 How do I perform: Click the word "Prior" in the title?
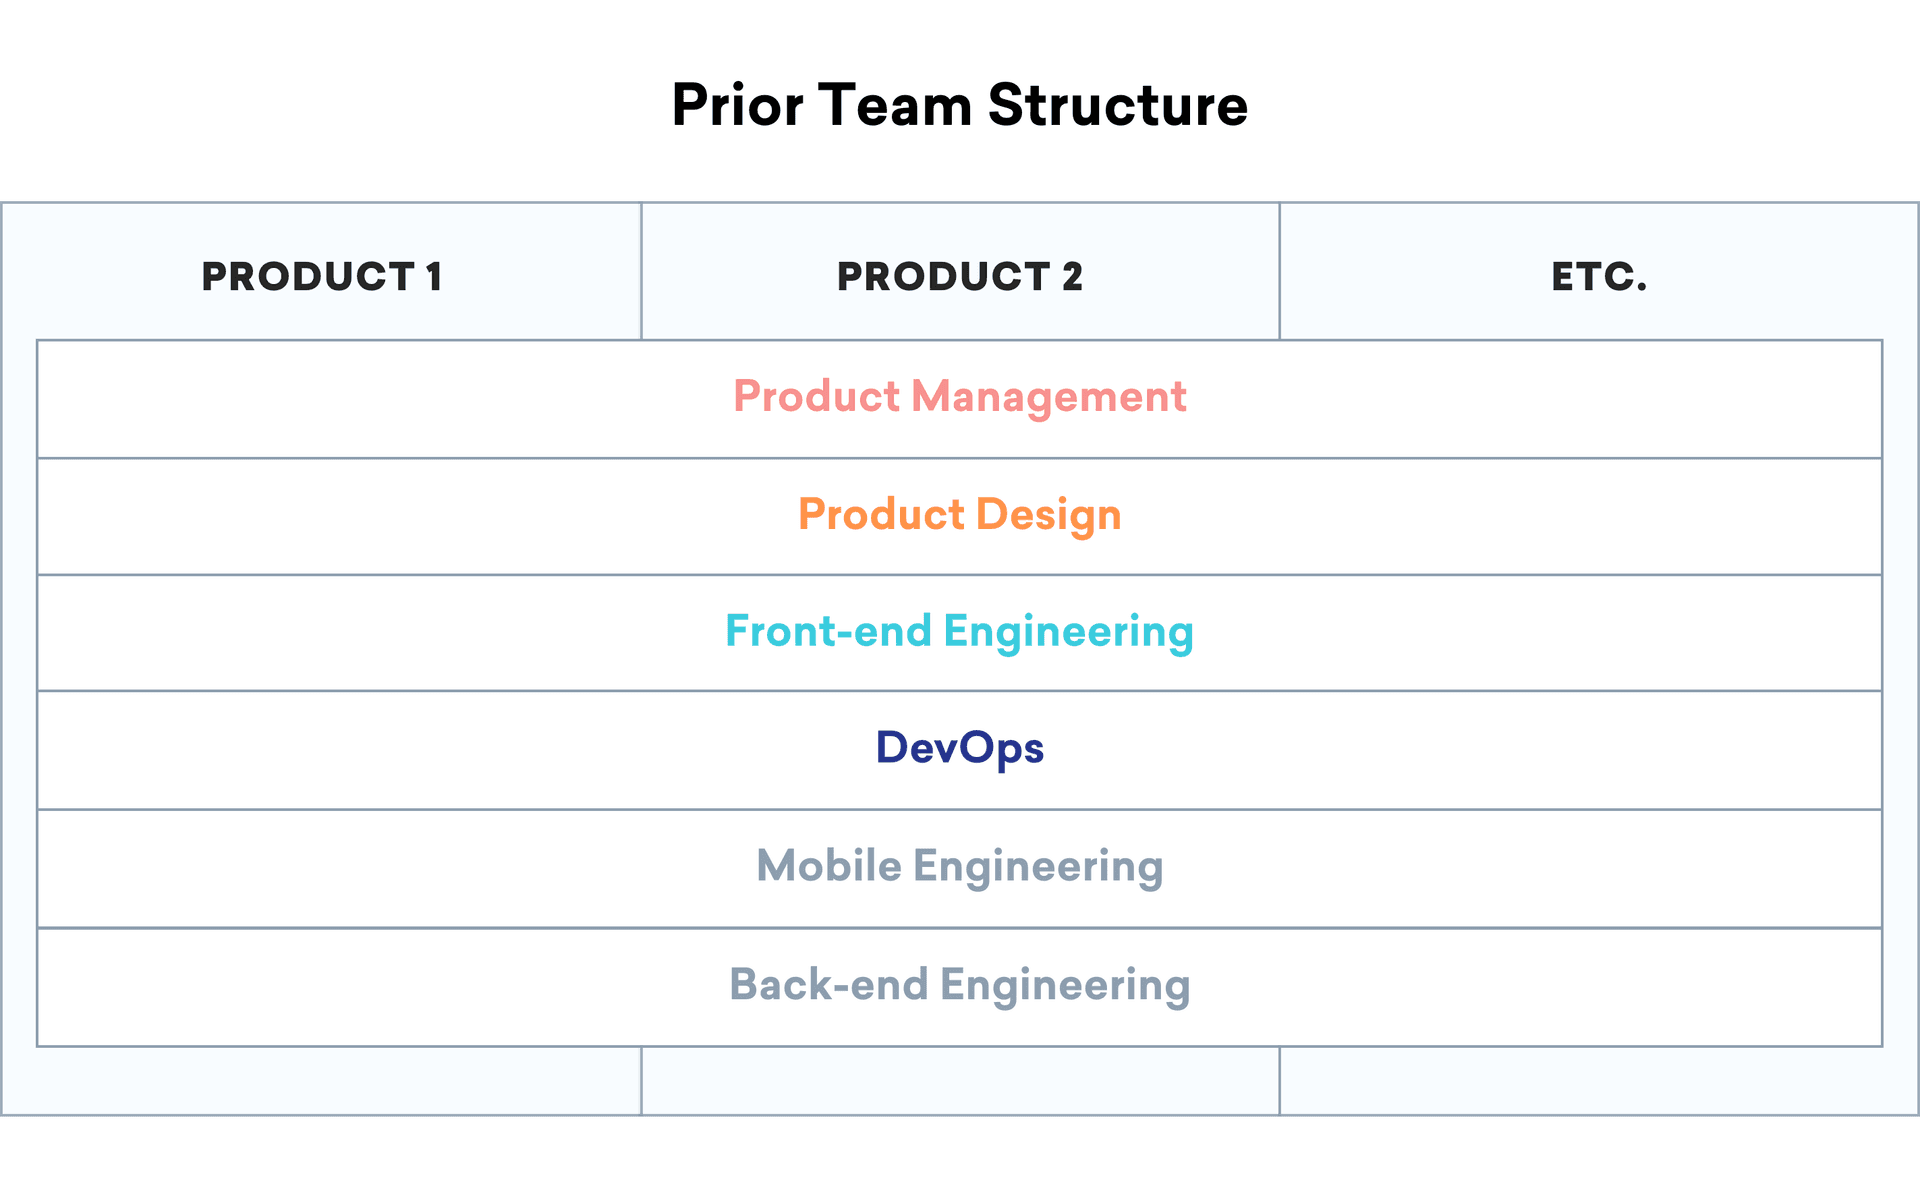click(737, 105)
